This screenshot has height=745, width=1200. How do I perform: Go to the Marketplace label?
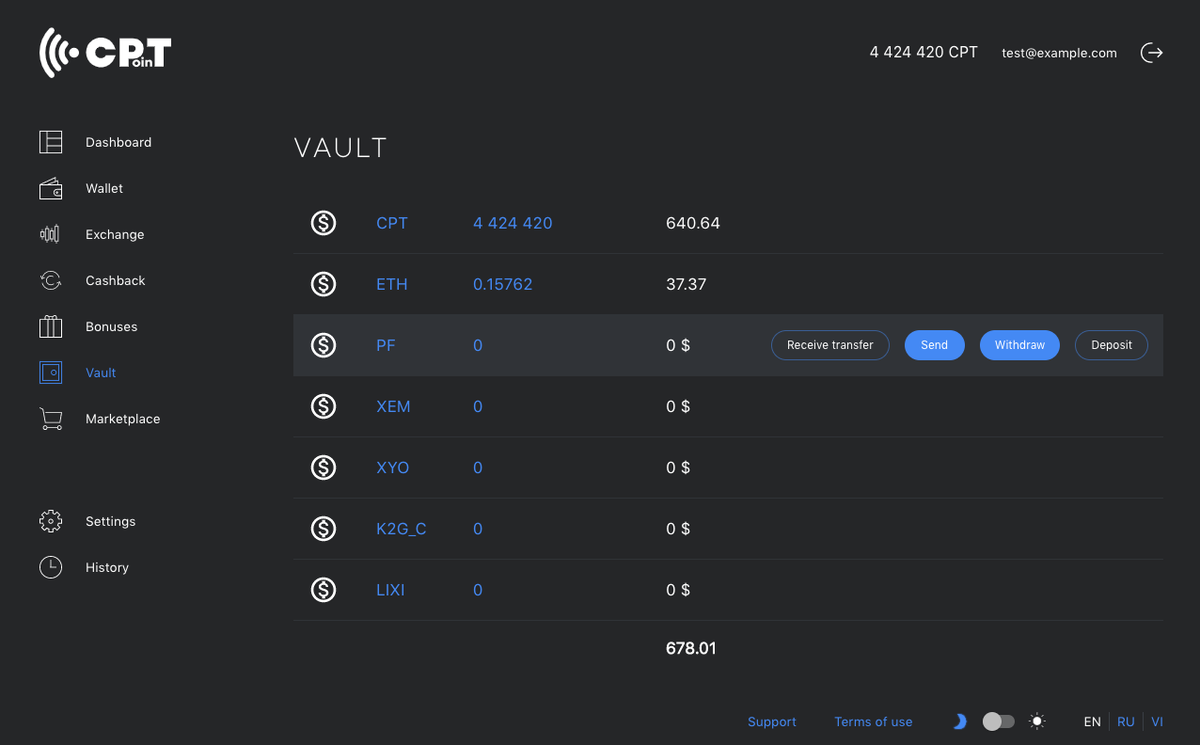123,418
